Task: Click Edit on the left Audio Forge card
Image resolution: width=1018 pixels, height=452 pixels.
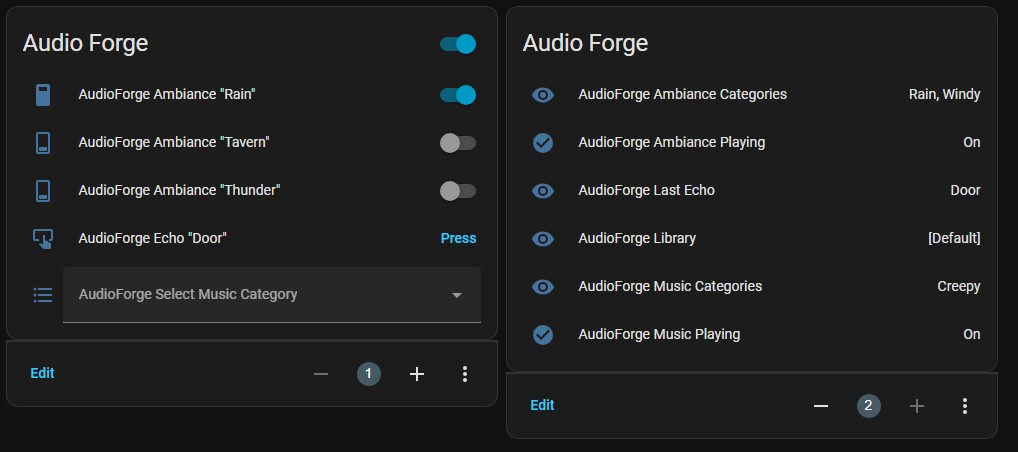Action: pos(42,373)
